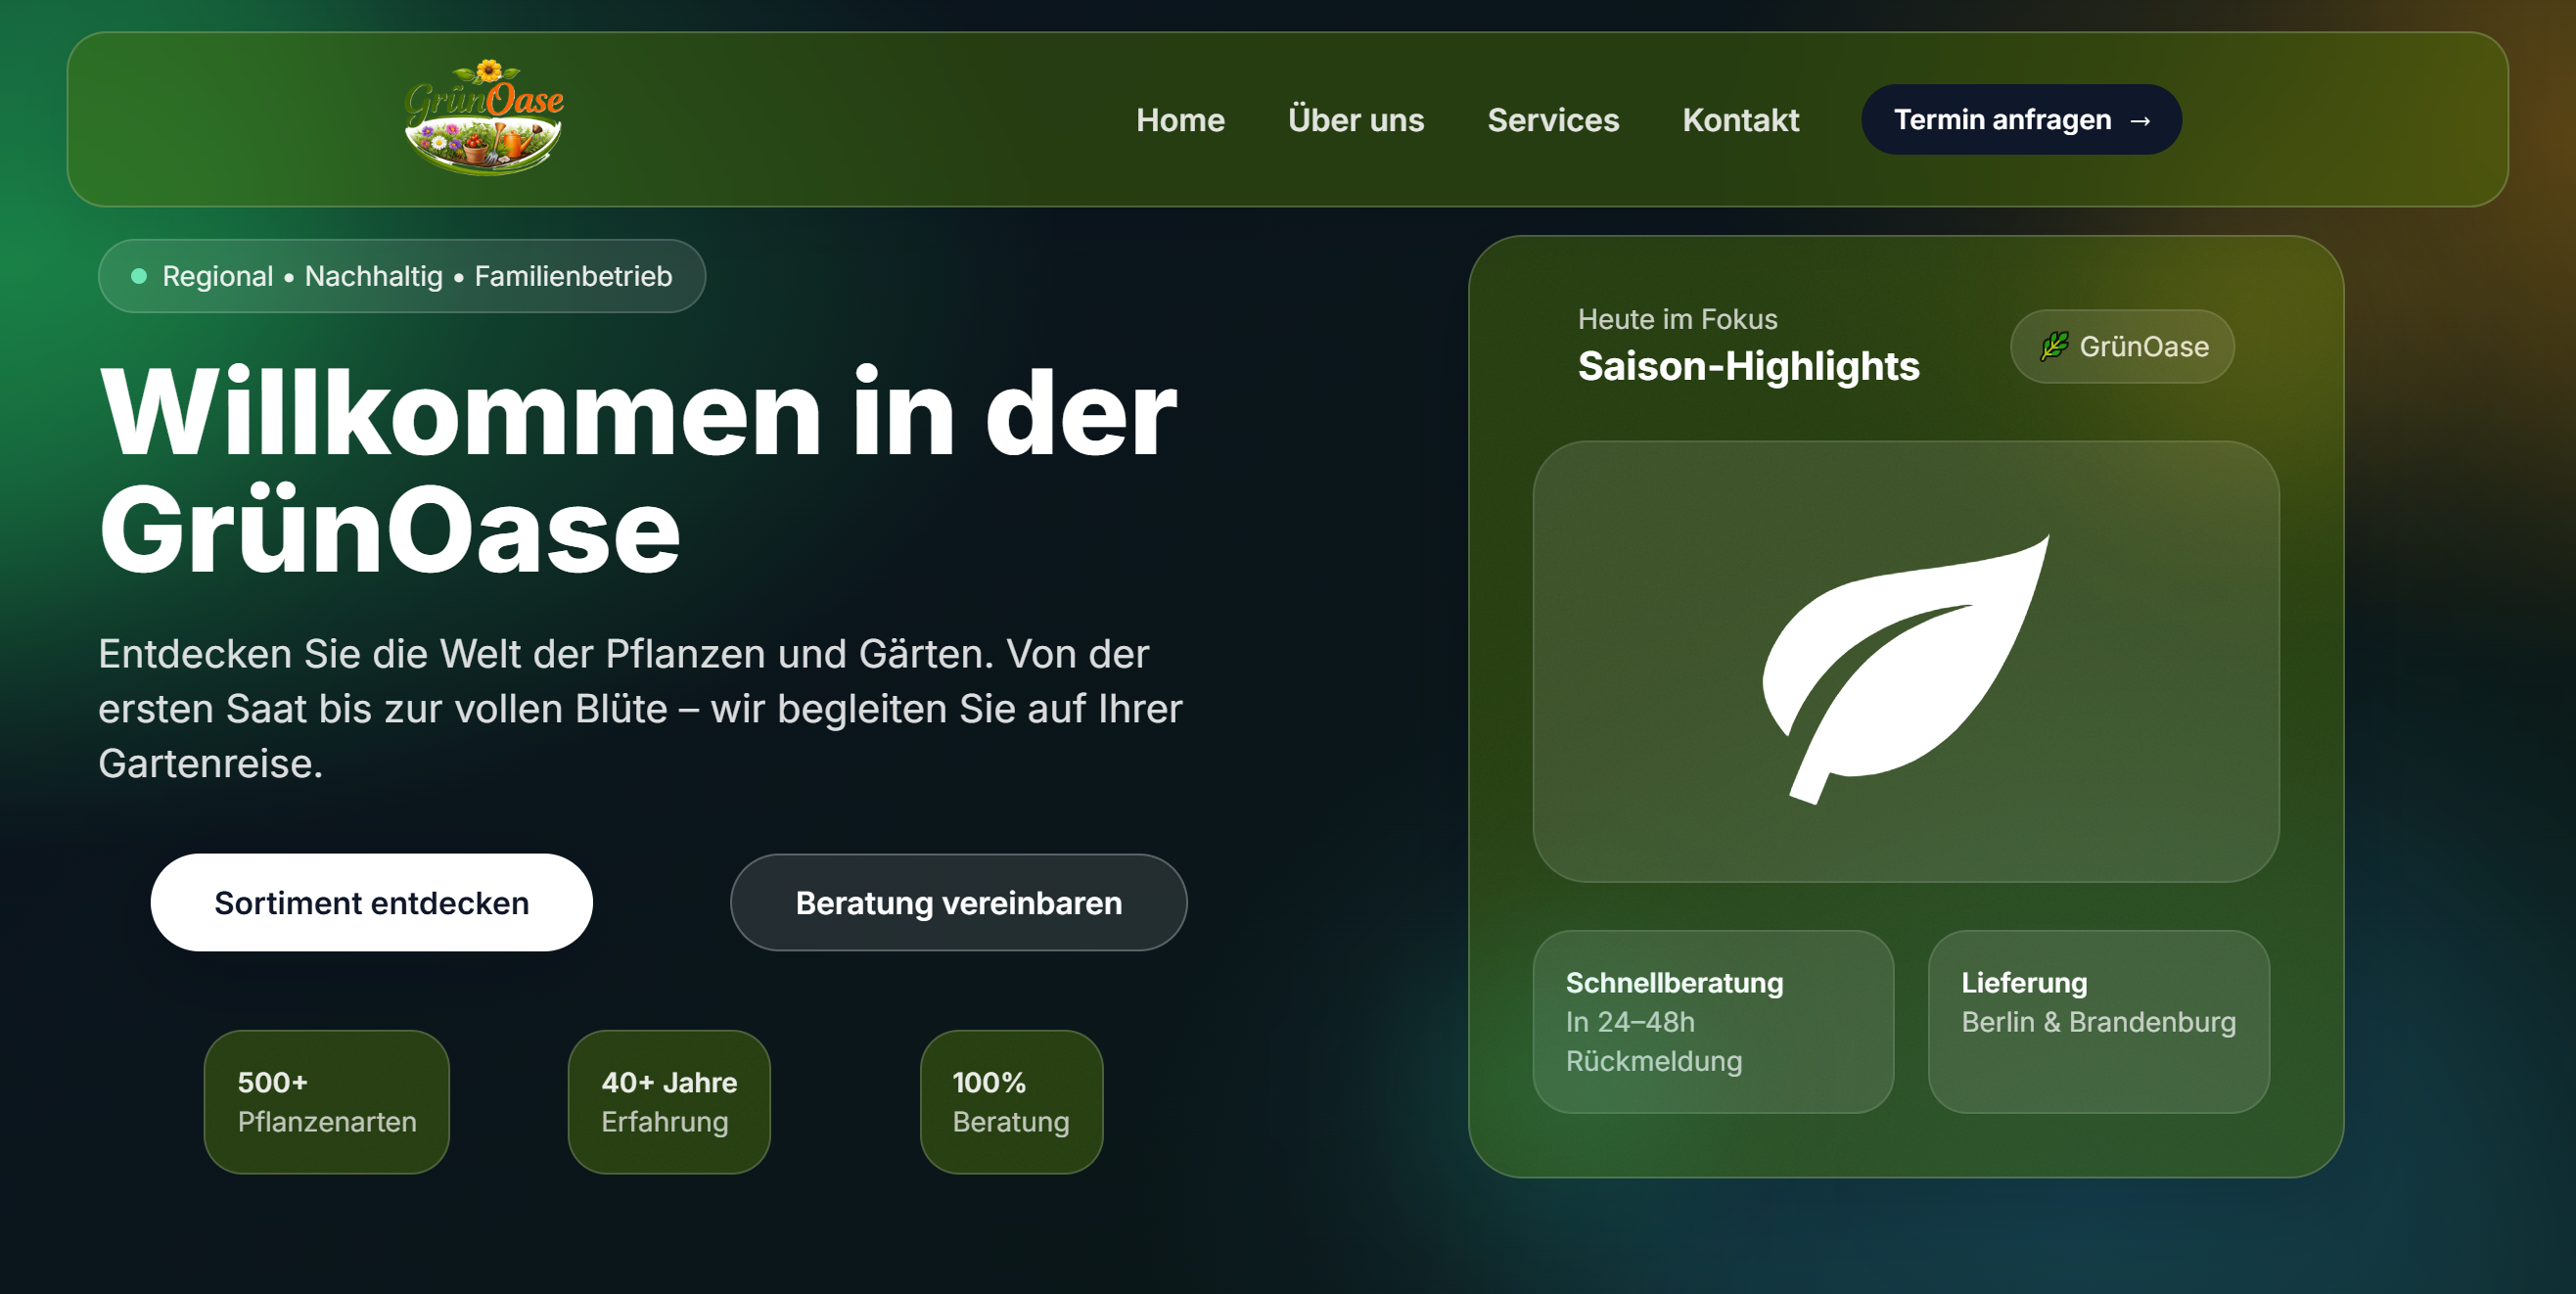Screen dimensions: 2576x1294
Task: Select the 500+ Pflanzenarten stat card
Action: point(326,1101)
